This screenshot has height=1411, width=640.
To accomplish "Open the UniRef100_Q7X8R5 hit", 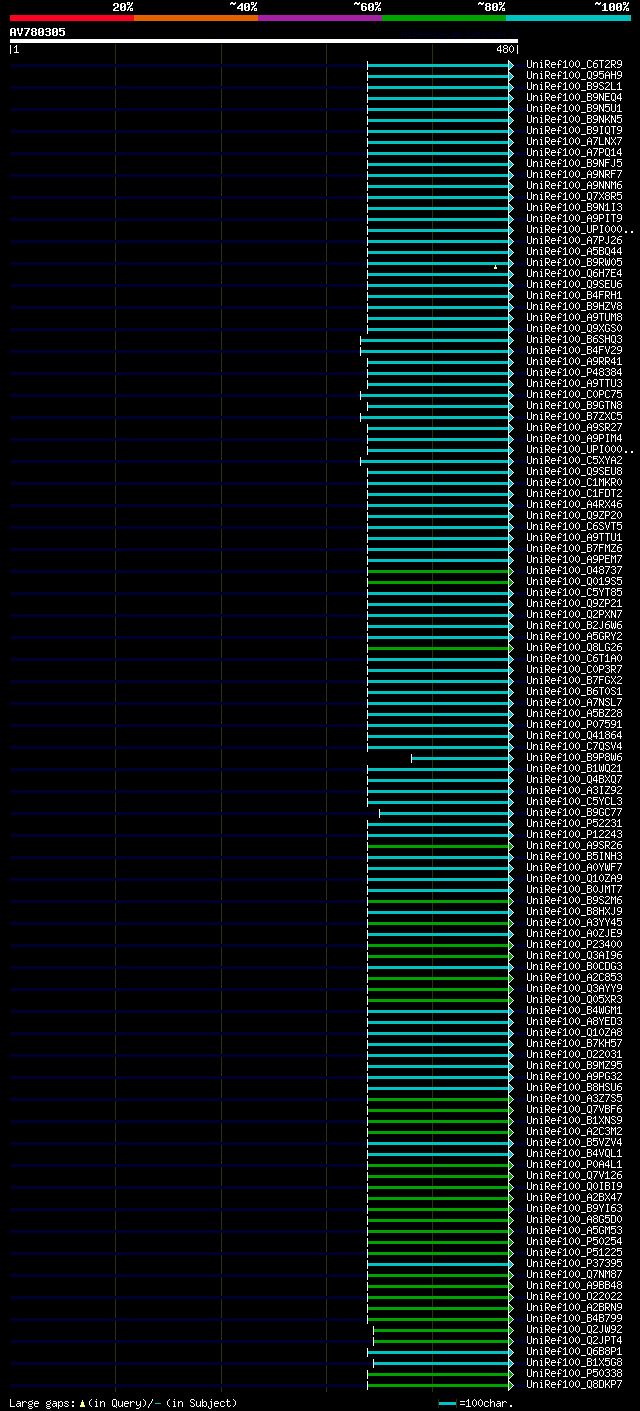I will coord(574,196).
